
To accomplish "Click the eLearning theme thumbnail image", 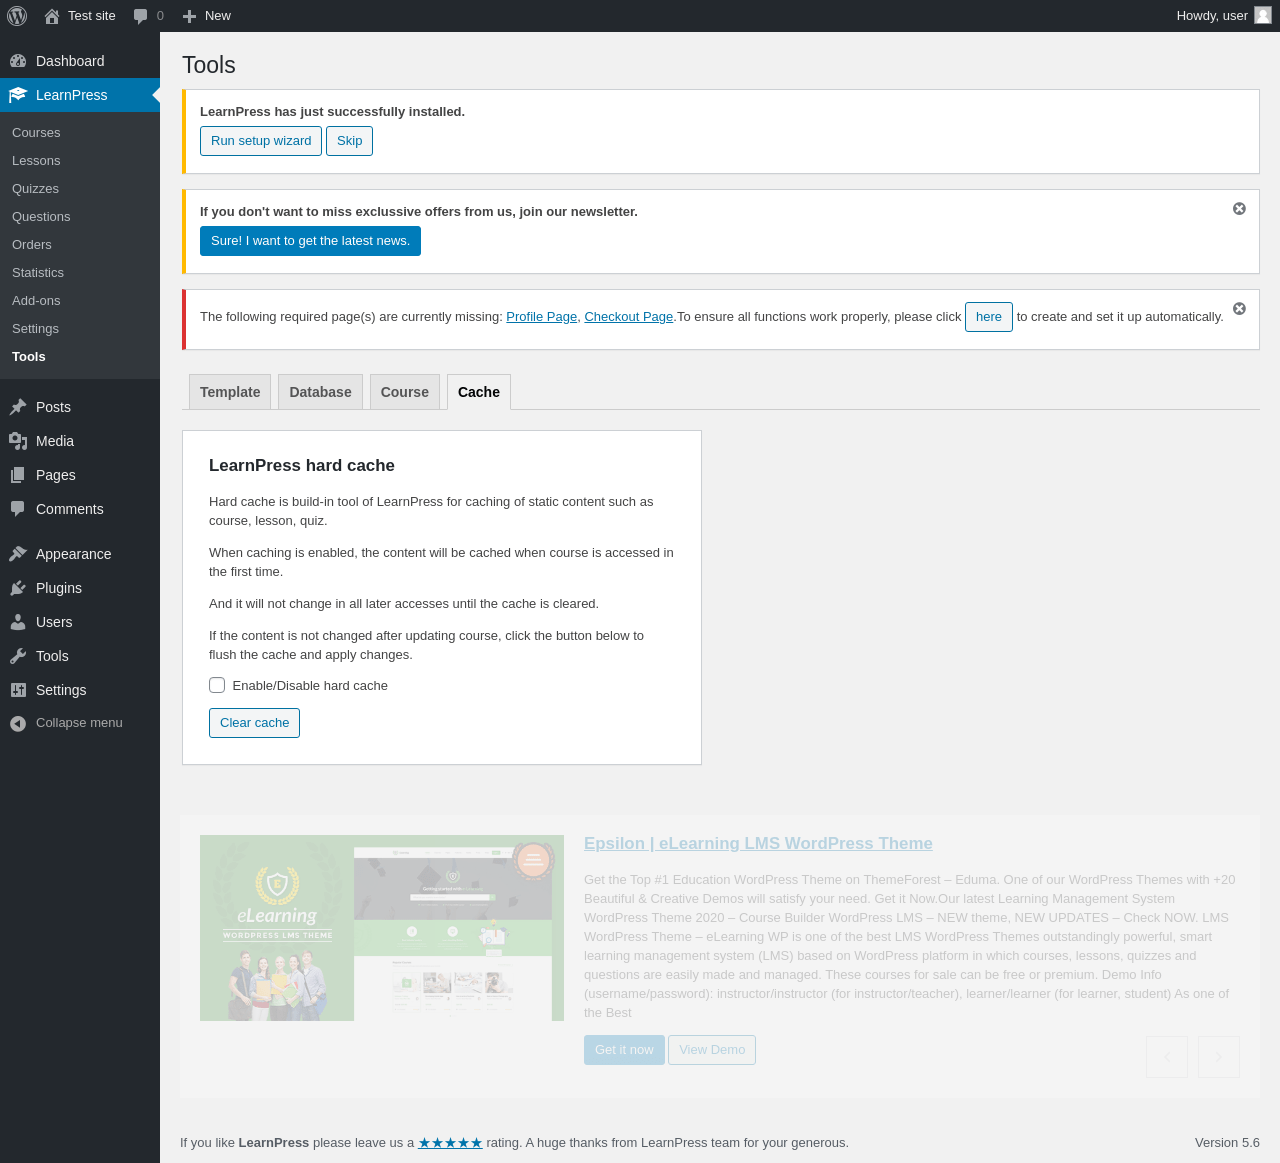I will click(x=382, y=928).
